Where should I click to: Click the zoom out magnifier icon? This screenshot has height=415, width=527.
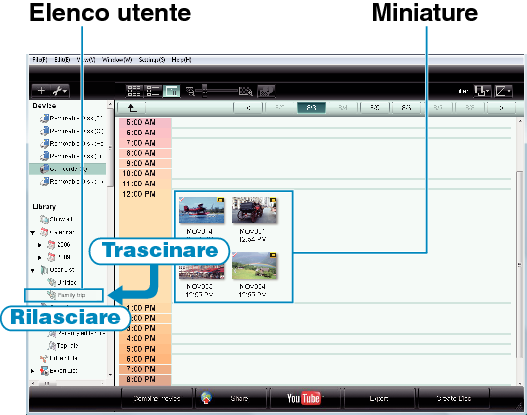tap(190, 91)
